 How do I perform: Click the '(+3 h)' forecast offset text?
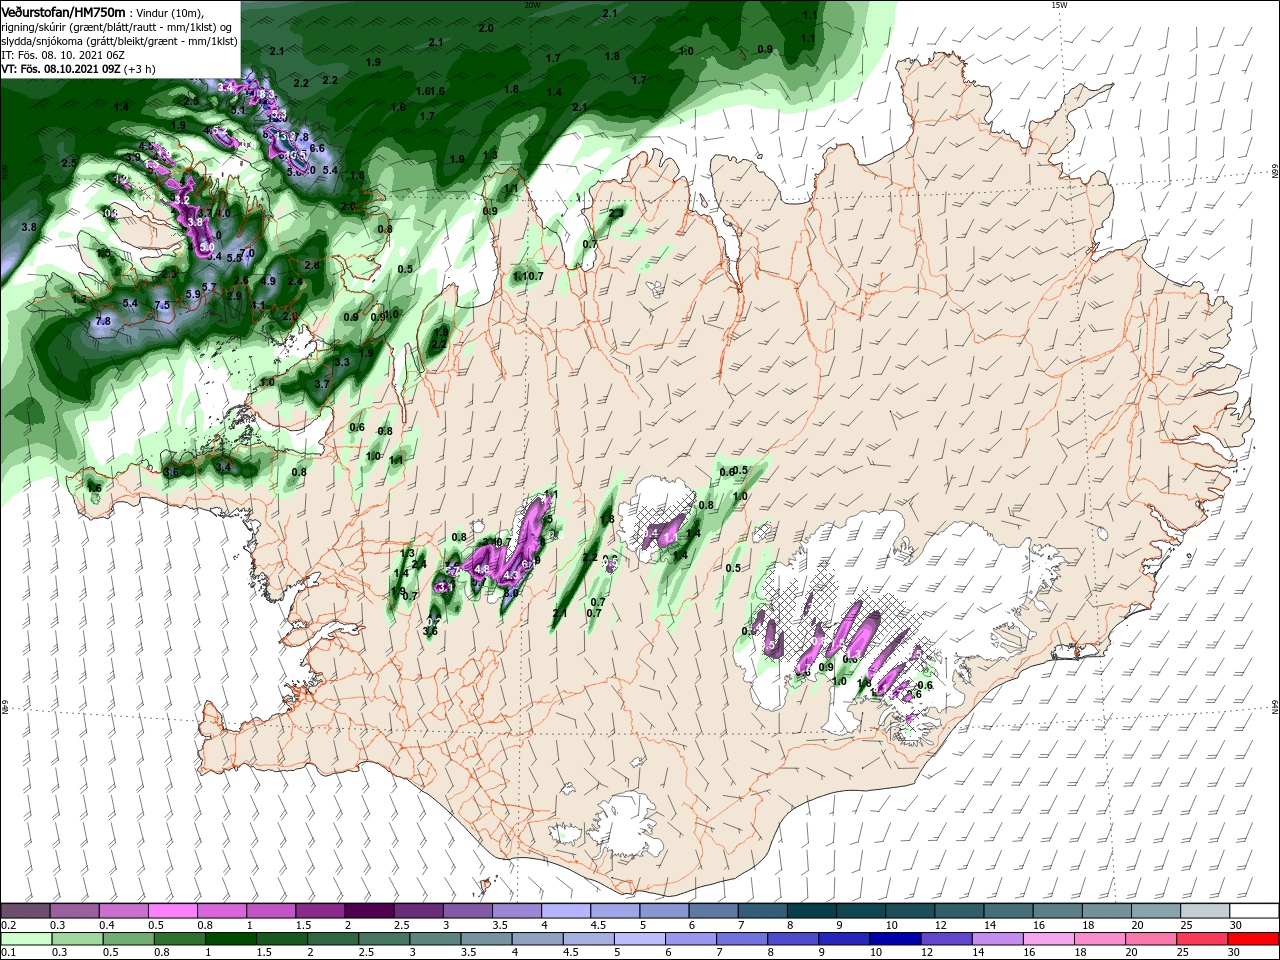point(140,70)
